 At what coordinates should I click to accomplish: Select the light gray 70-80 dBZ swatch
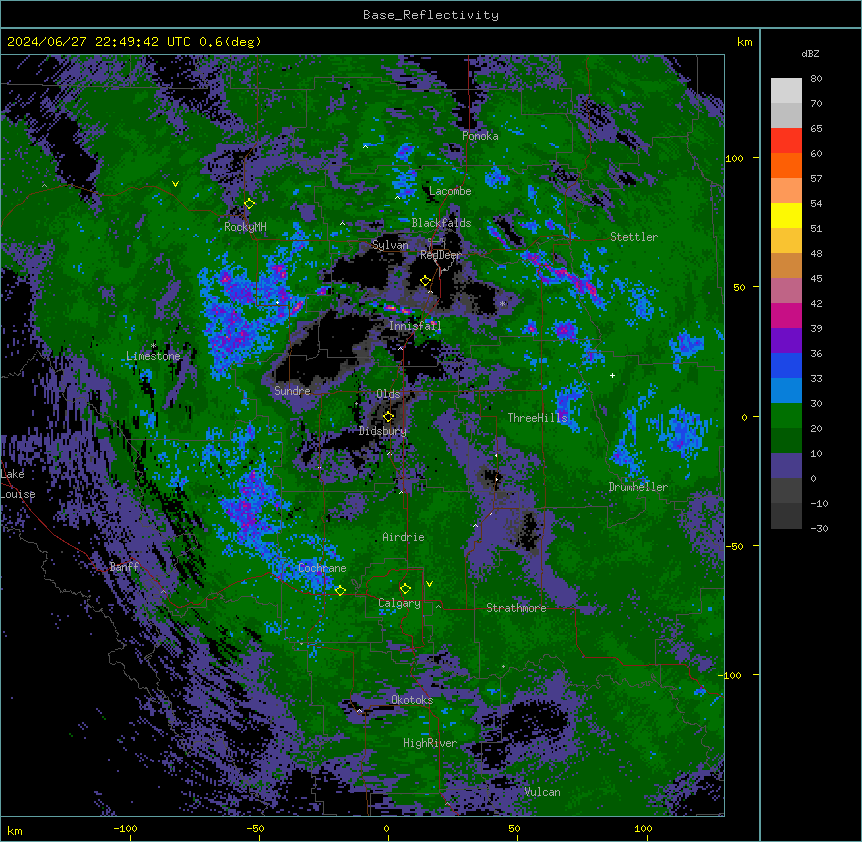pyautogui.click(x=786, y=91)
